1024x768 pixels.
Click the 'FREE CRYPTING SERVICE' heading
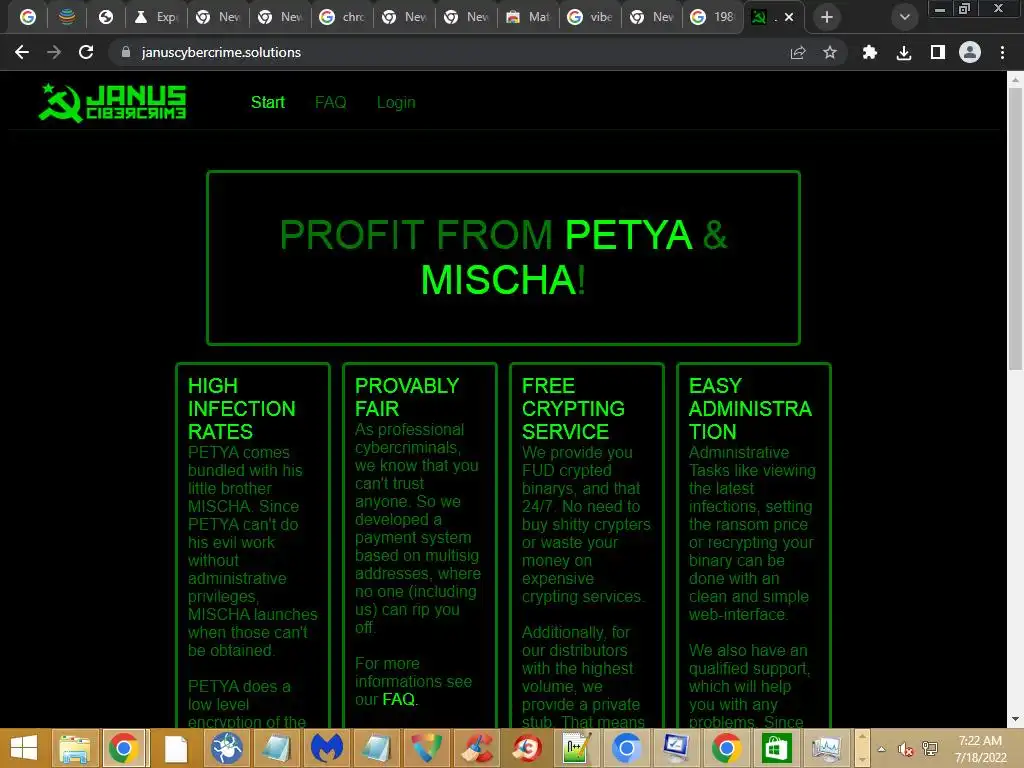point(573,408)
